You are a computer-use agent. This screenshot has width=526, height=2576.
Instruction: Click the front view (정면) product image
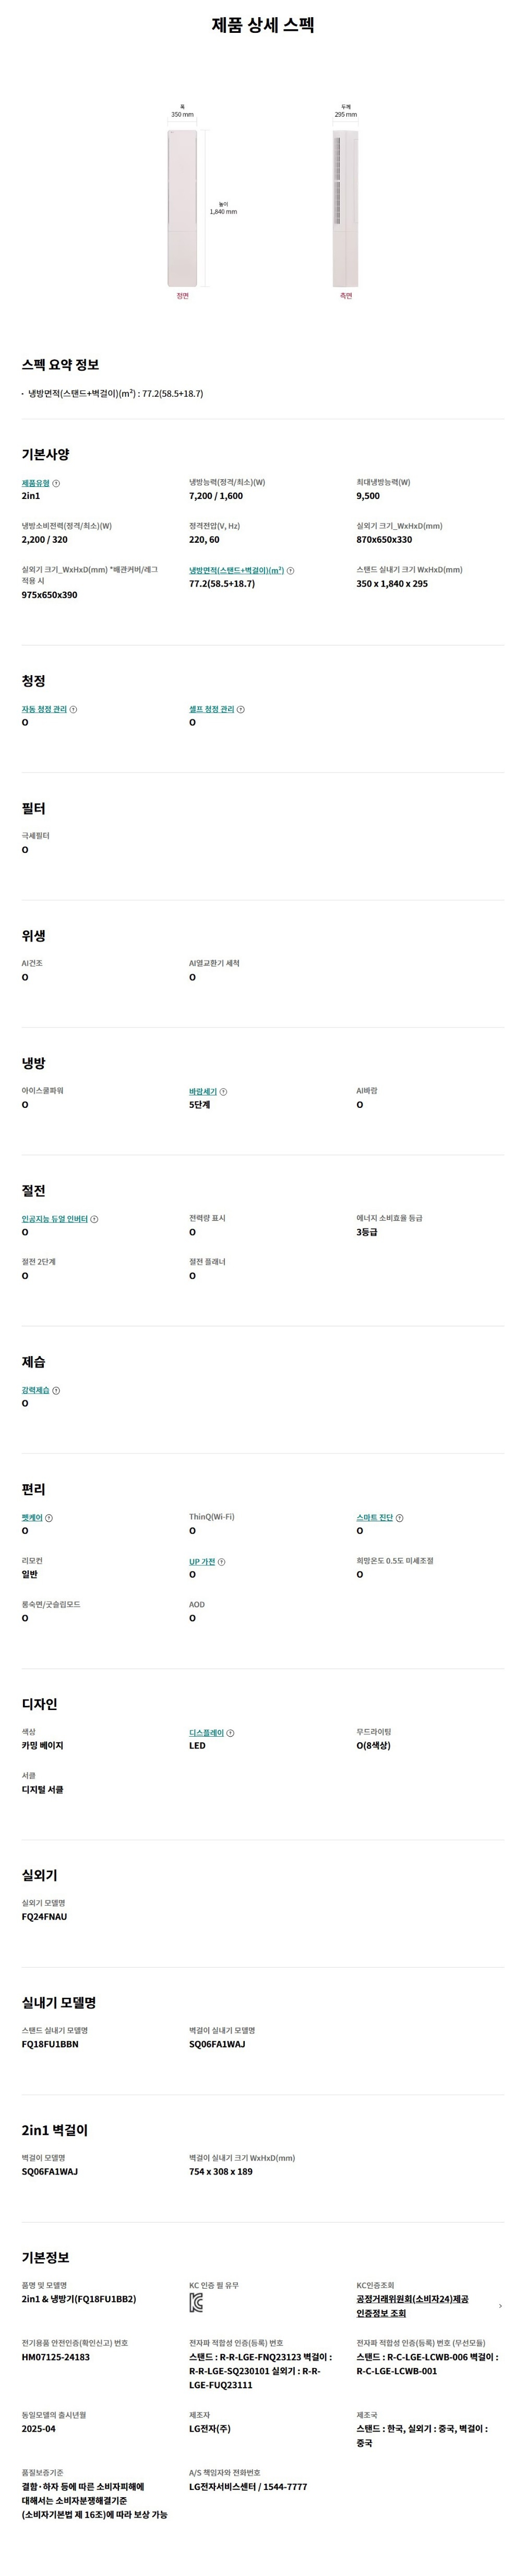click(x=182, y=208)
